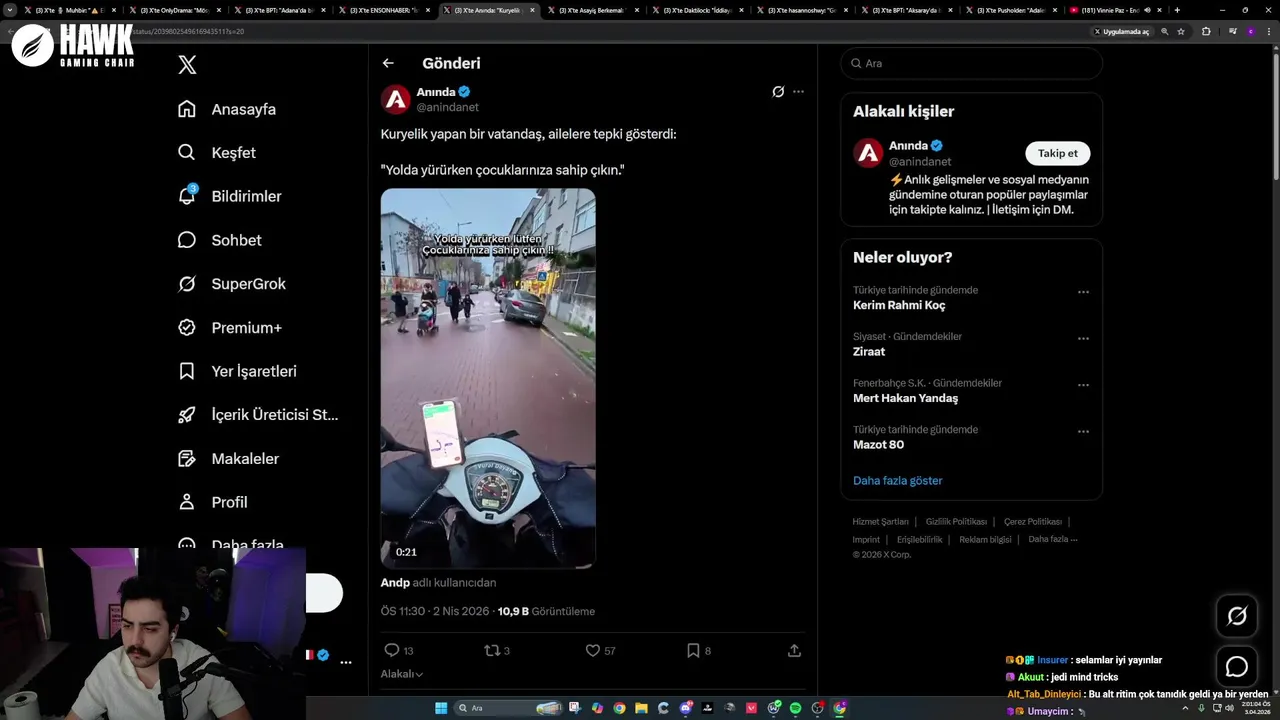
Task: Click Daha fazla göster under trends
Action: (x=897, y=480)
